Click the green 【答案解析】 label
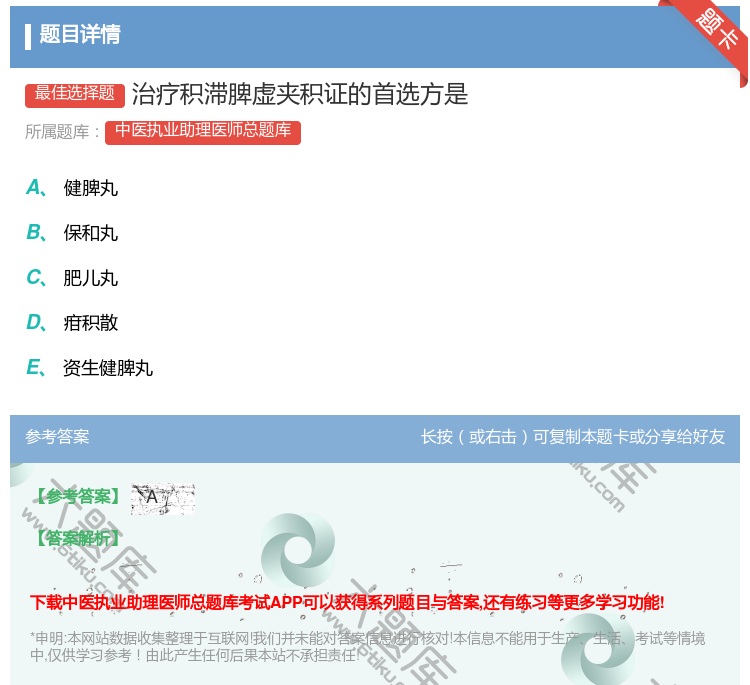The width and height of the screenshot is (750, 685). [79, 539]
